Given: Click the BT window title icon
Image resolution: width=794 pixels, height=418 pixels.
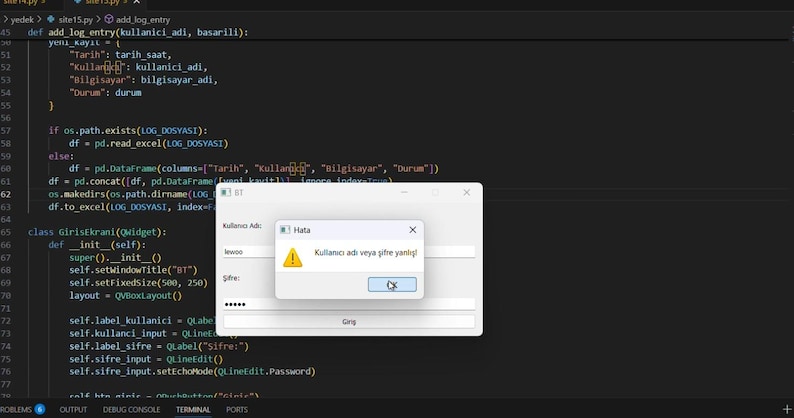Looking at the screenshot, I should tap(226, 193).
